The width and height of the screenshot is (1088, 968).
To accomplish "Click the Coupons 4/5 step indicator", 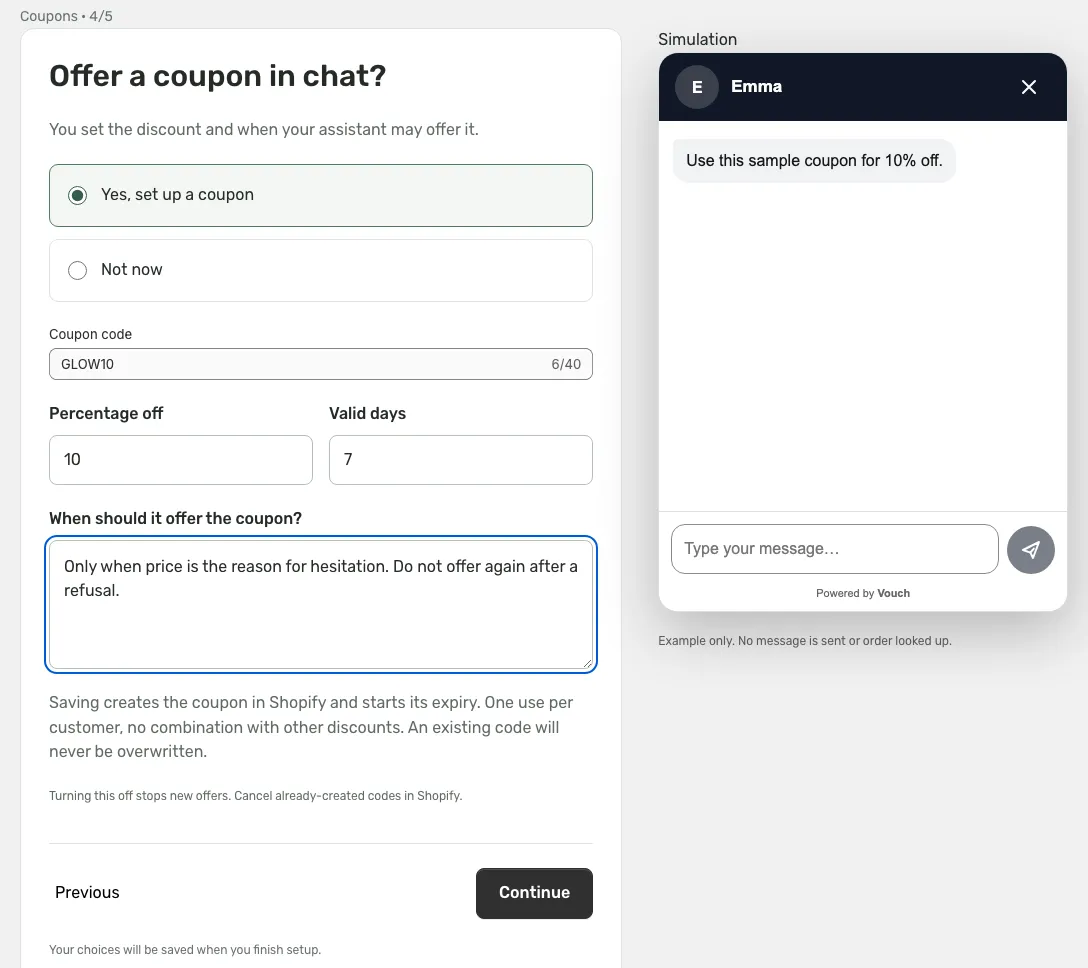I will [x=66, y=16].
